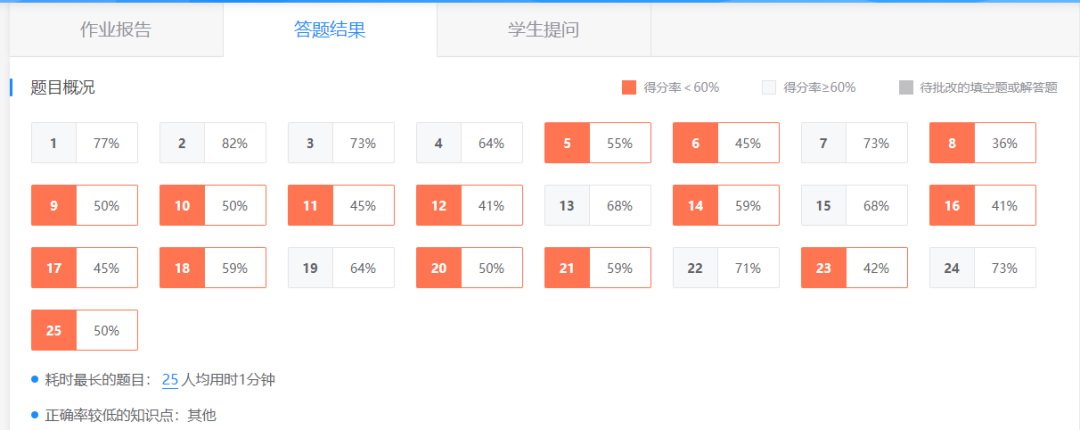Image resolution: width=1080 pixels, height=430 pixels.
Task: Select the 答题结果 tab
Action: 329,30
